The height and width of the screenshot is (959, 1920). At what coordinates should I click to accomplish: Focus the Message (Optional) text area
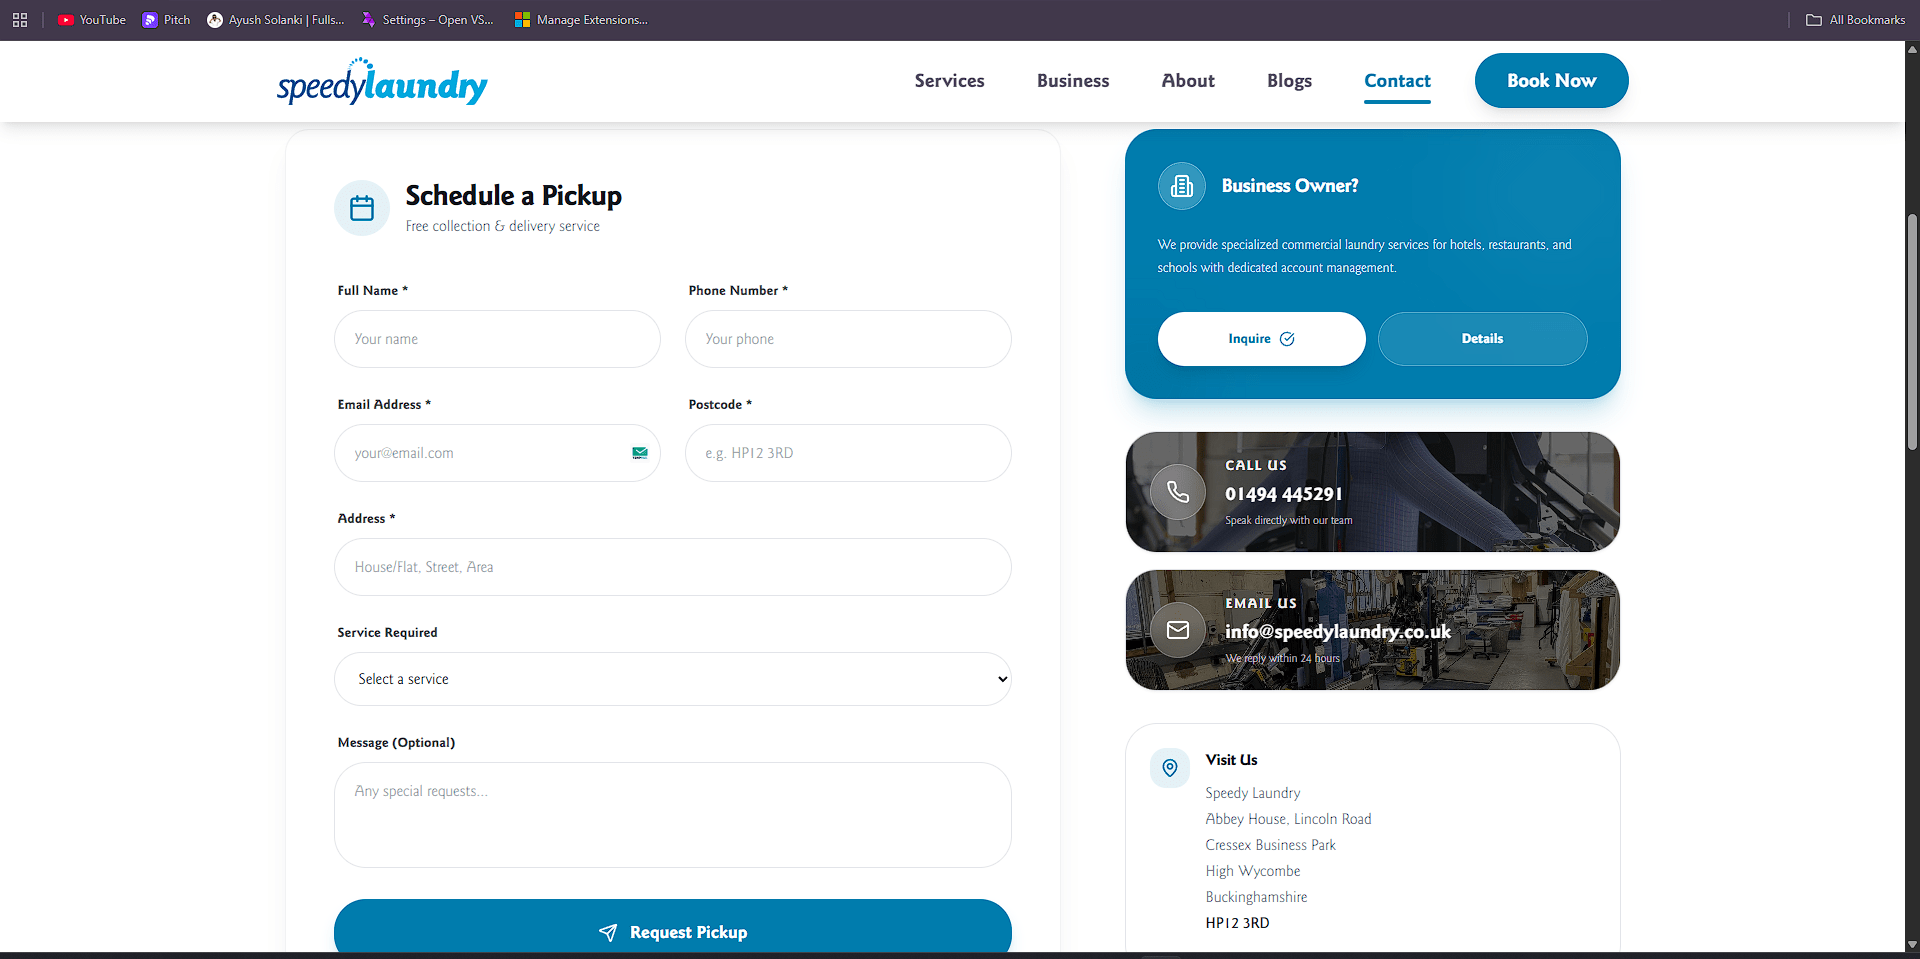(672, 815)
